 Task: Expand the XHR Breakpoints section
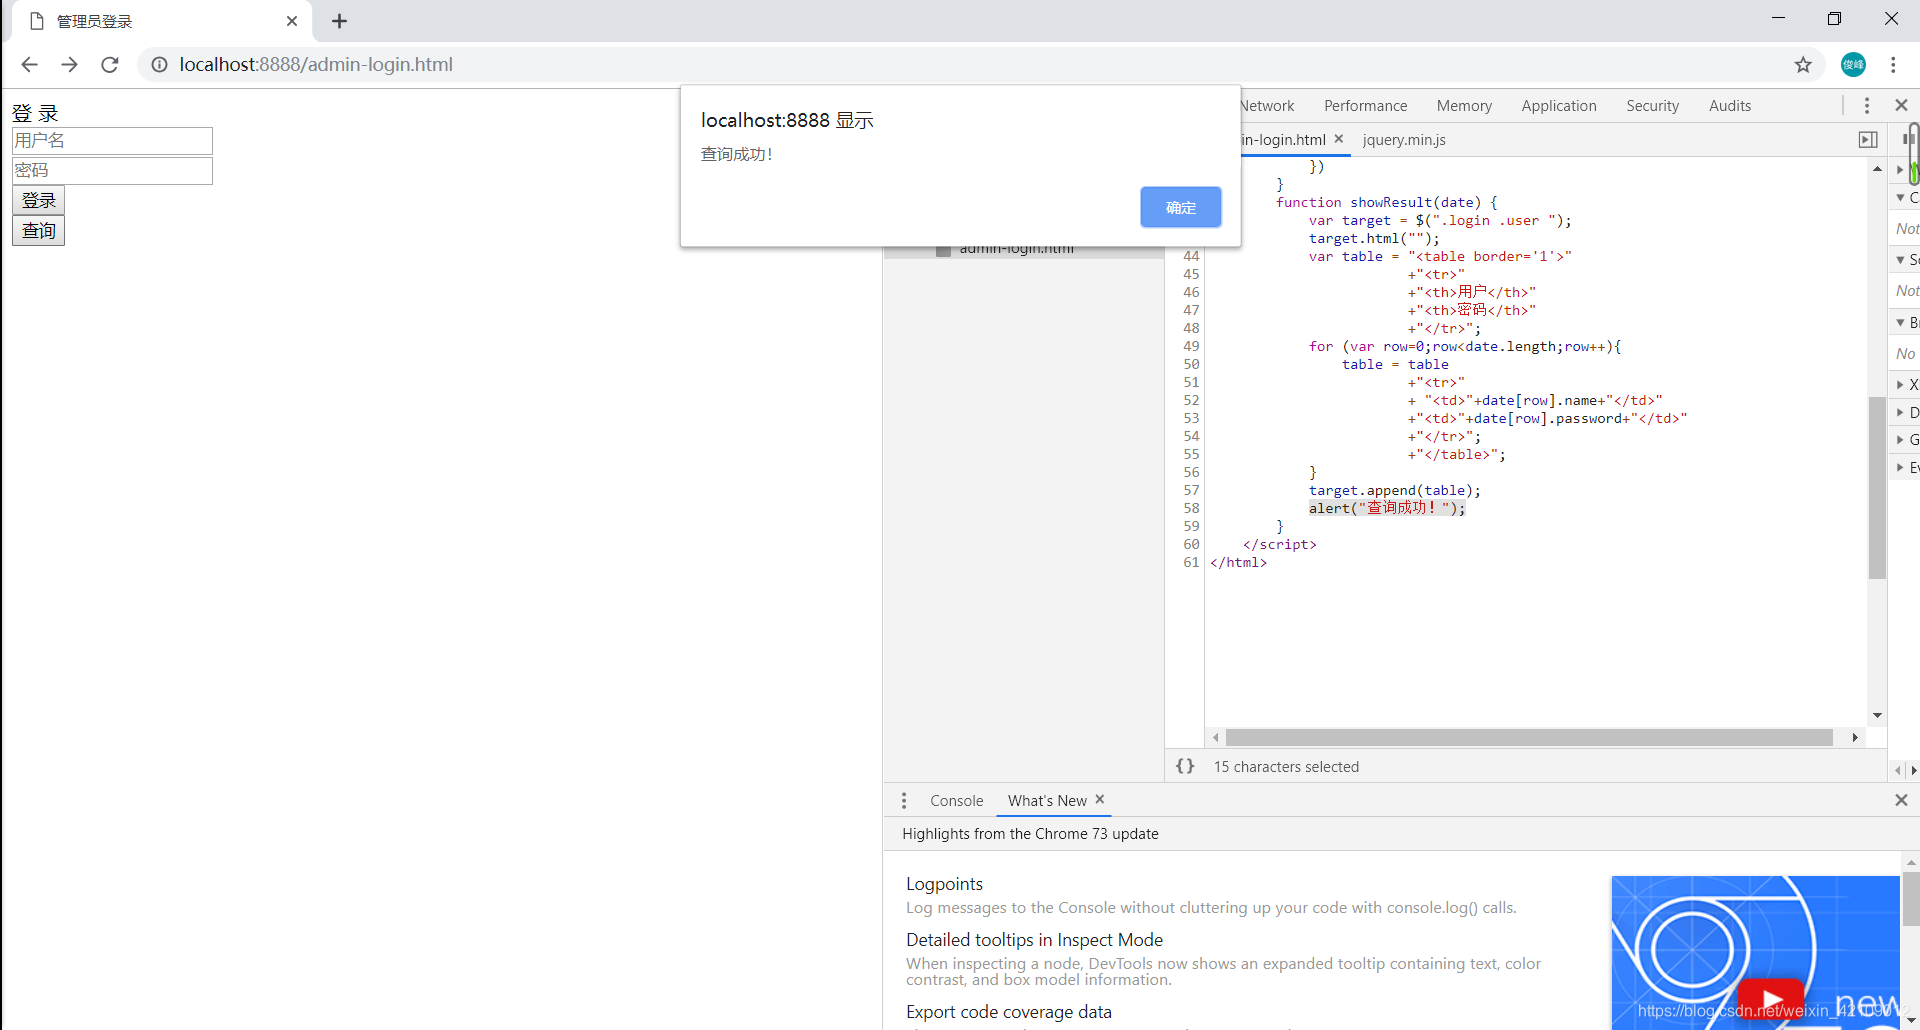click(x=1900, y=385)
